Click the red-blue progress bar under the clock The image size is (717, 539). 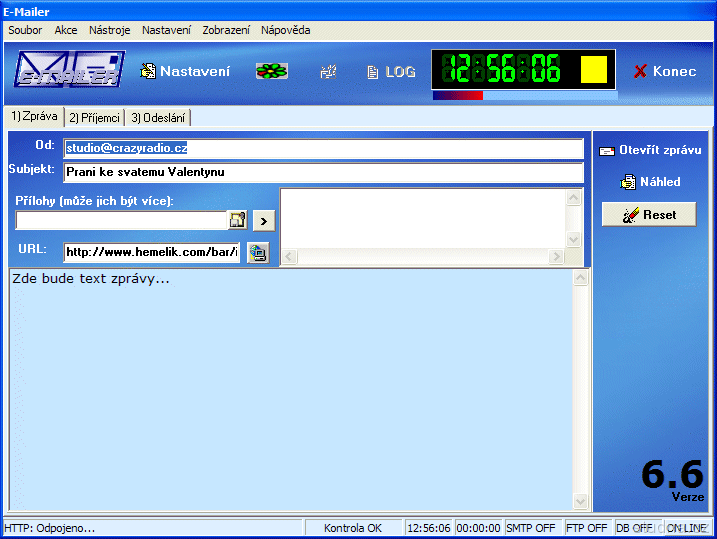click(x=525, y=95)
